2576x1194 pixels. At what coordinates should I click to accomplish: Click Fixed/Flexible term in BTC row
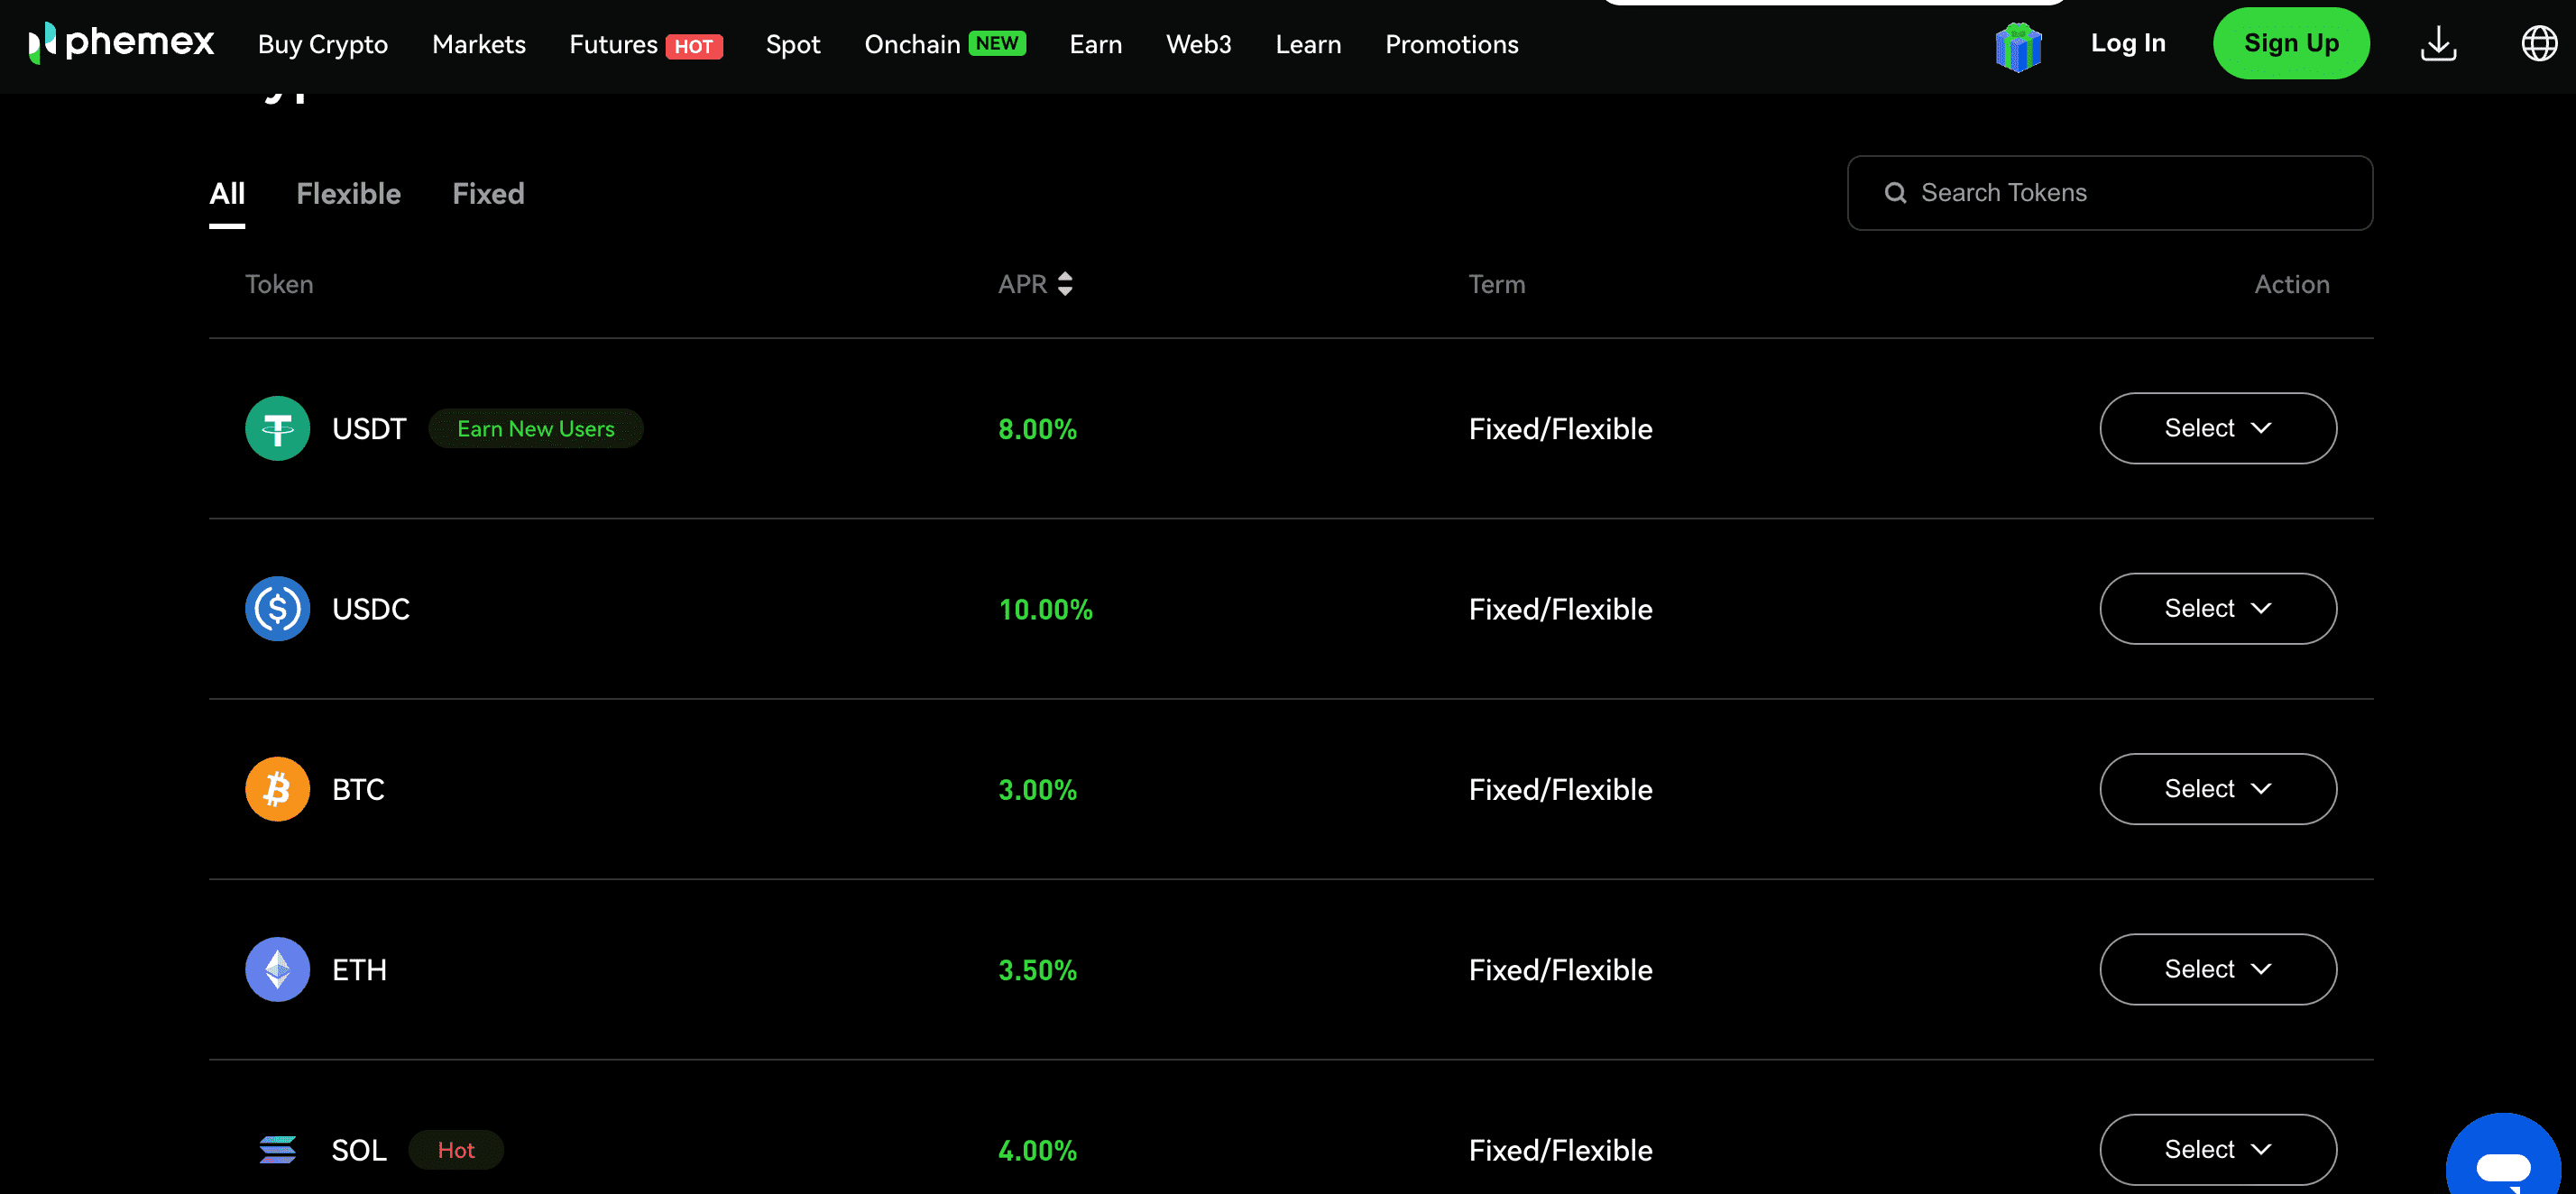tap(1560, 790)
